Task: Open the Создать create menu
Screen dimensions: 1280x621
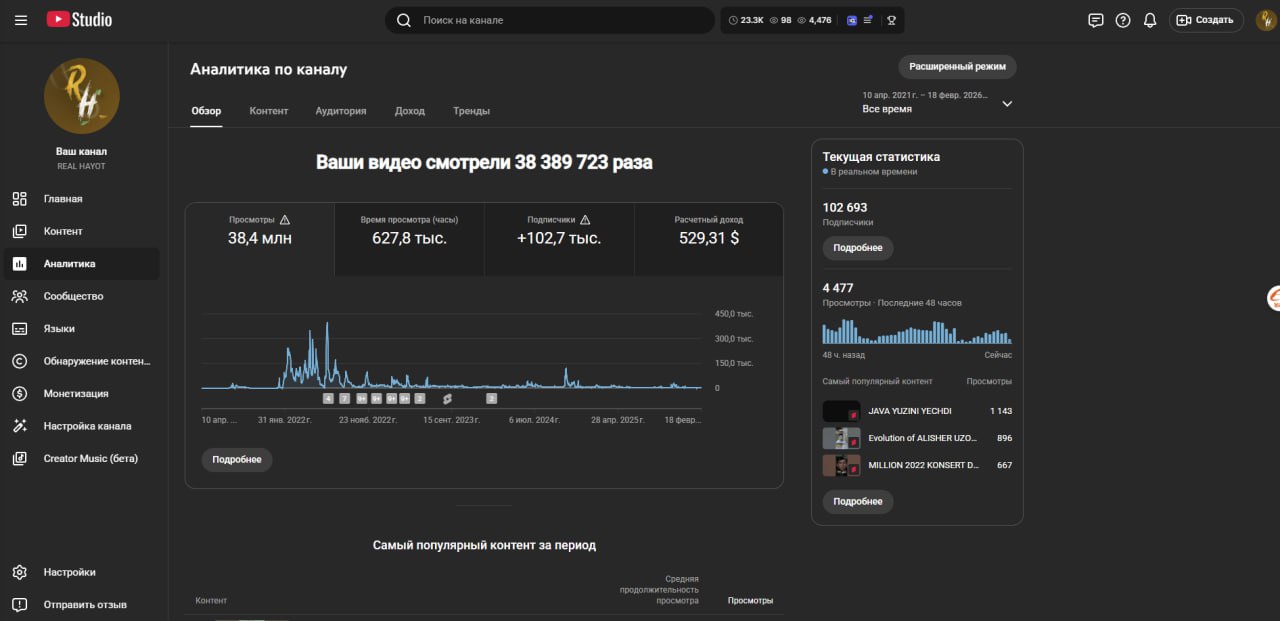Action: 1206,20
